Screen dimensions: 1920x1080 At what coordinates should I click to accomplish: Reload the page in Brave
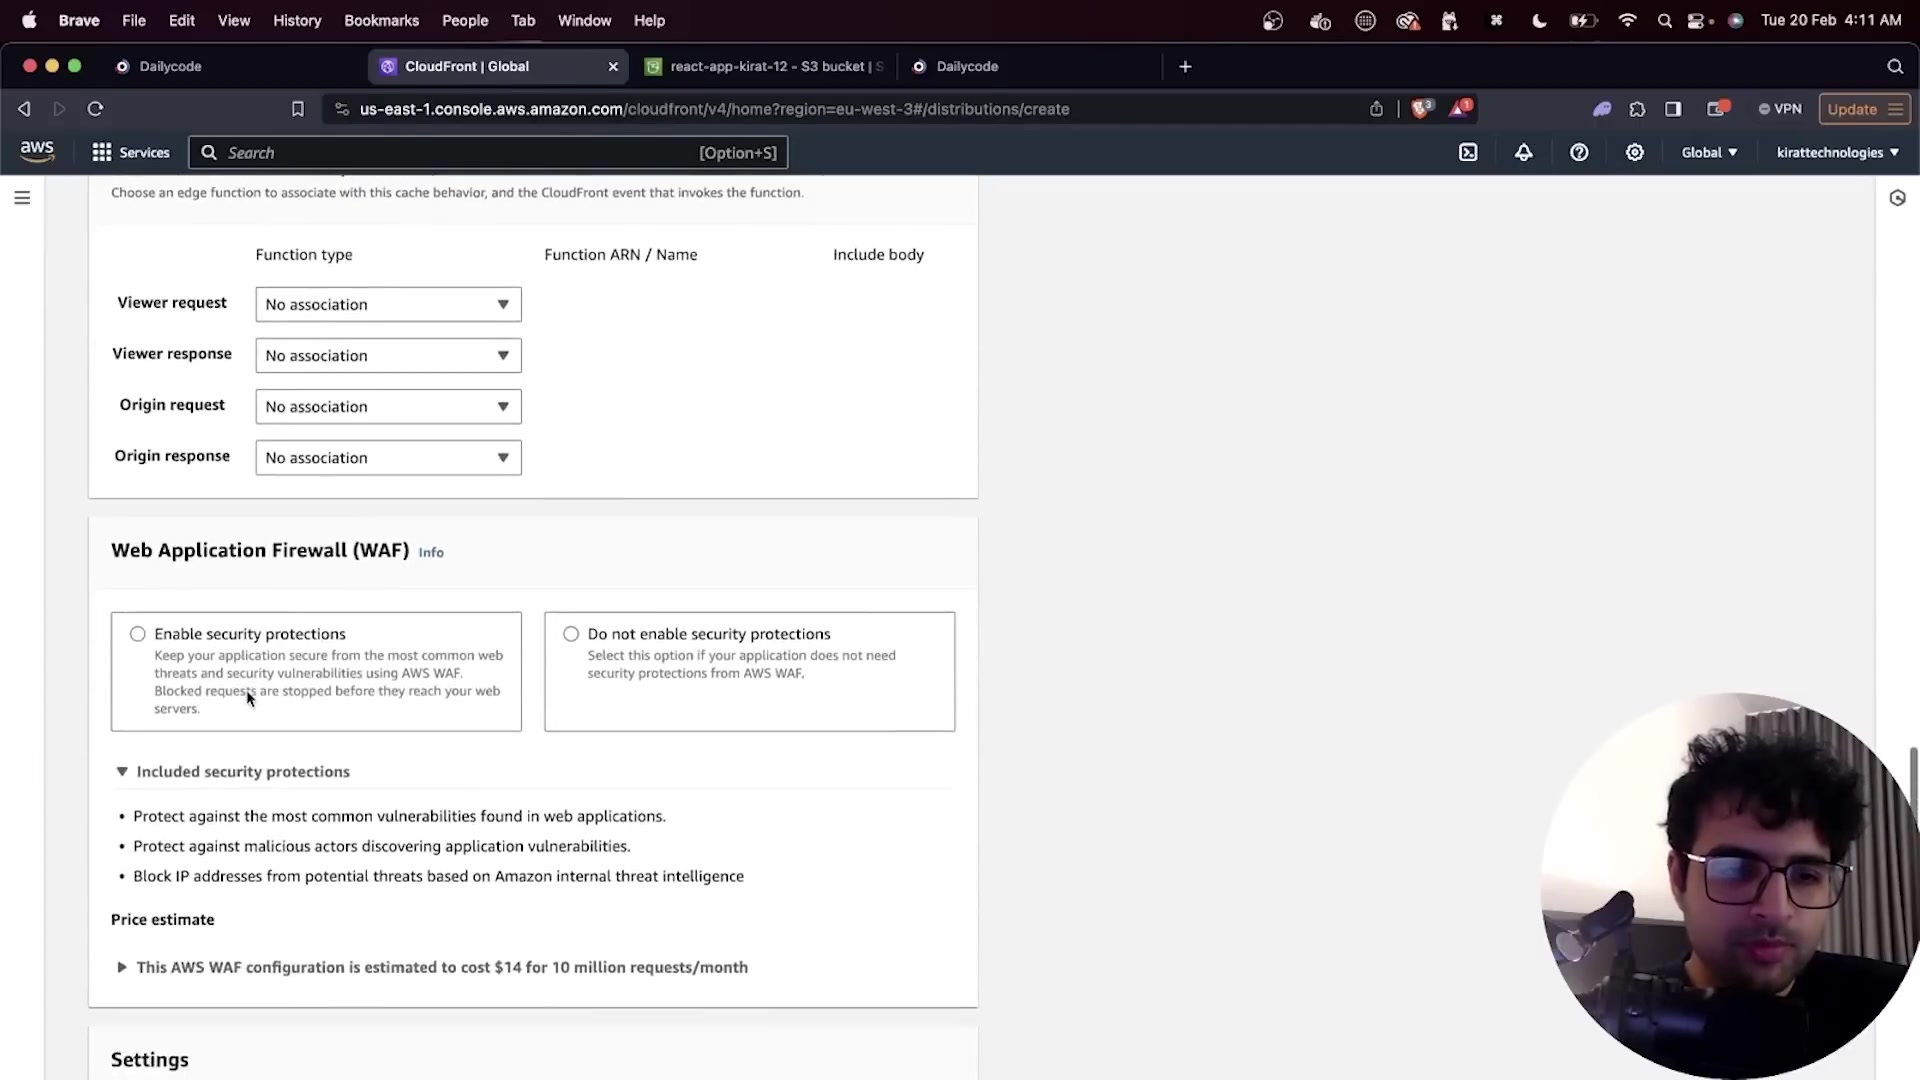(95, 109)
